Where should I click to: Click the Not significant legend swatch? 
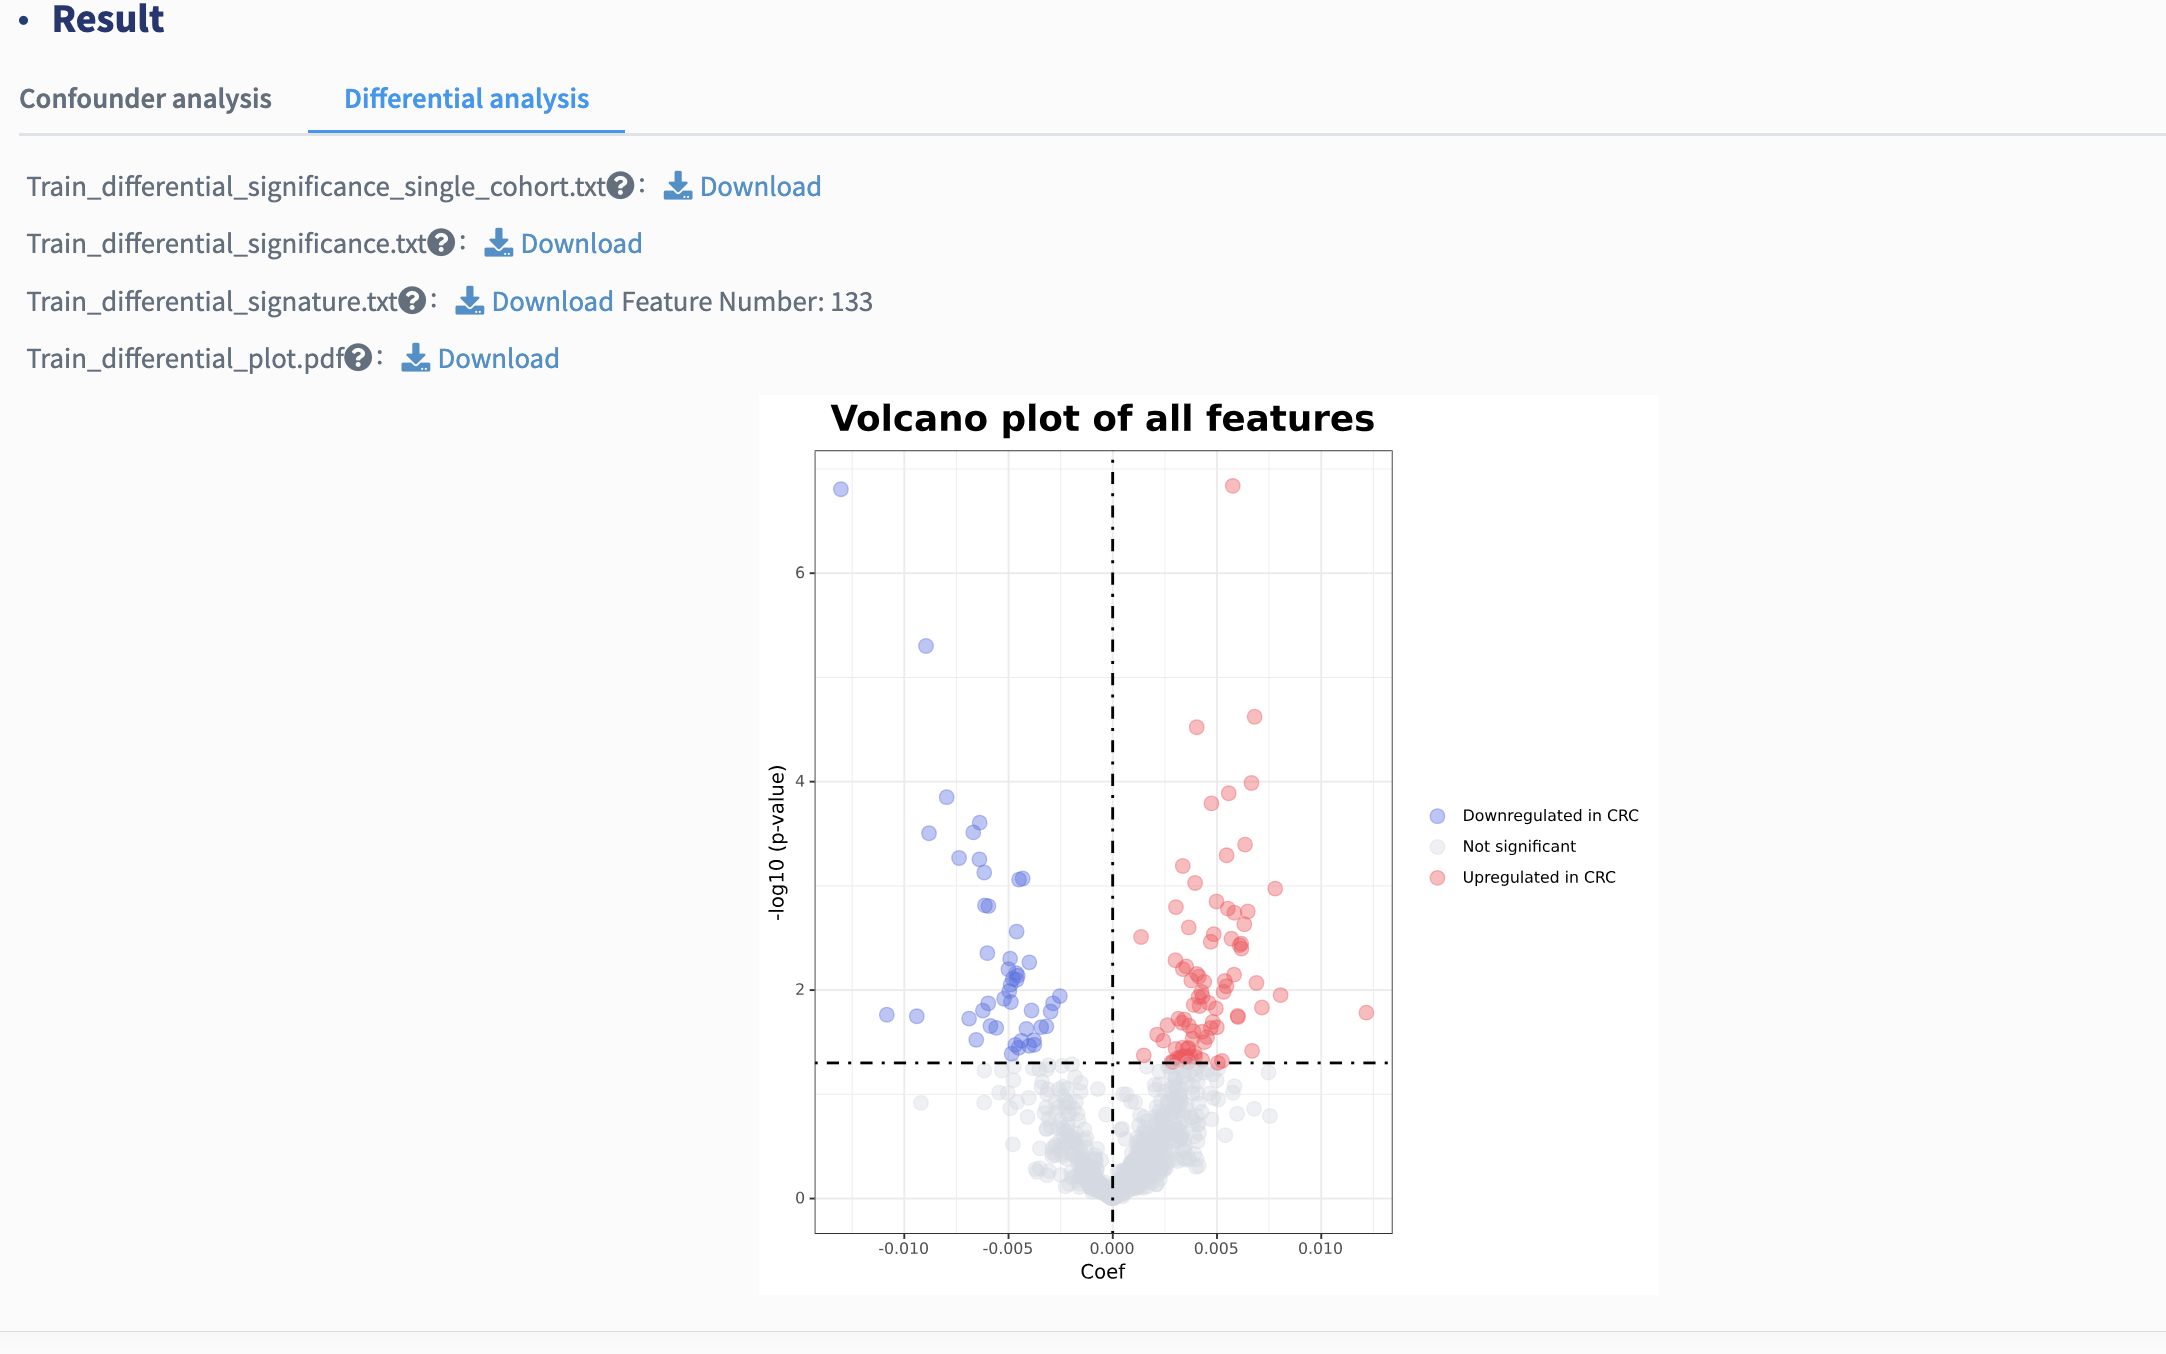1437,847
